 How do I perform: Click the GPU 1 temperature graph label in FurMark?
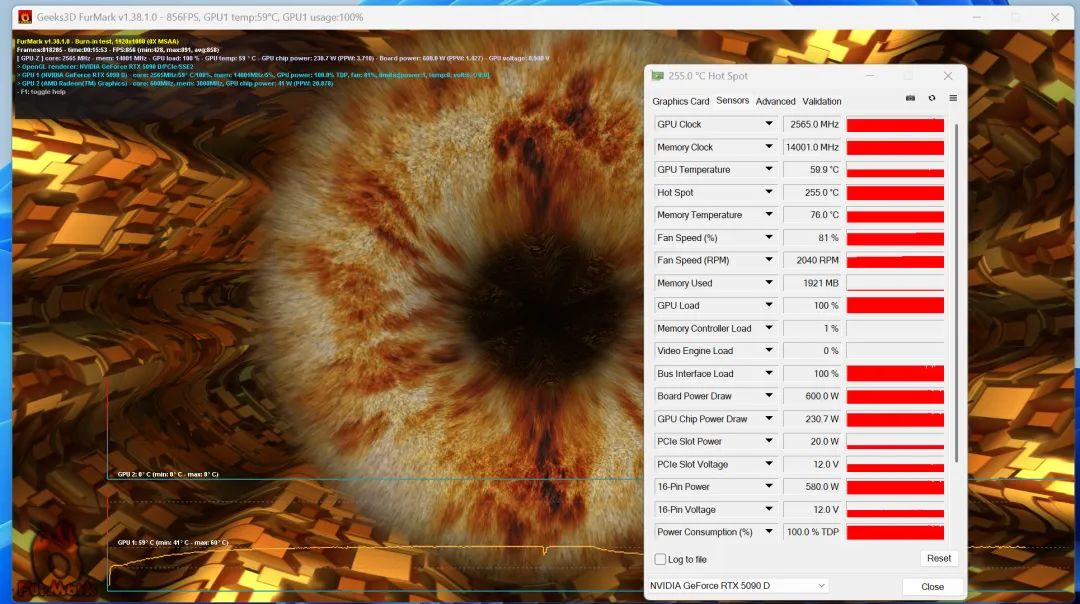pos(173,543)
